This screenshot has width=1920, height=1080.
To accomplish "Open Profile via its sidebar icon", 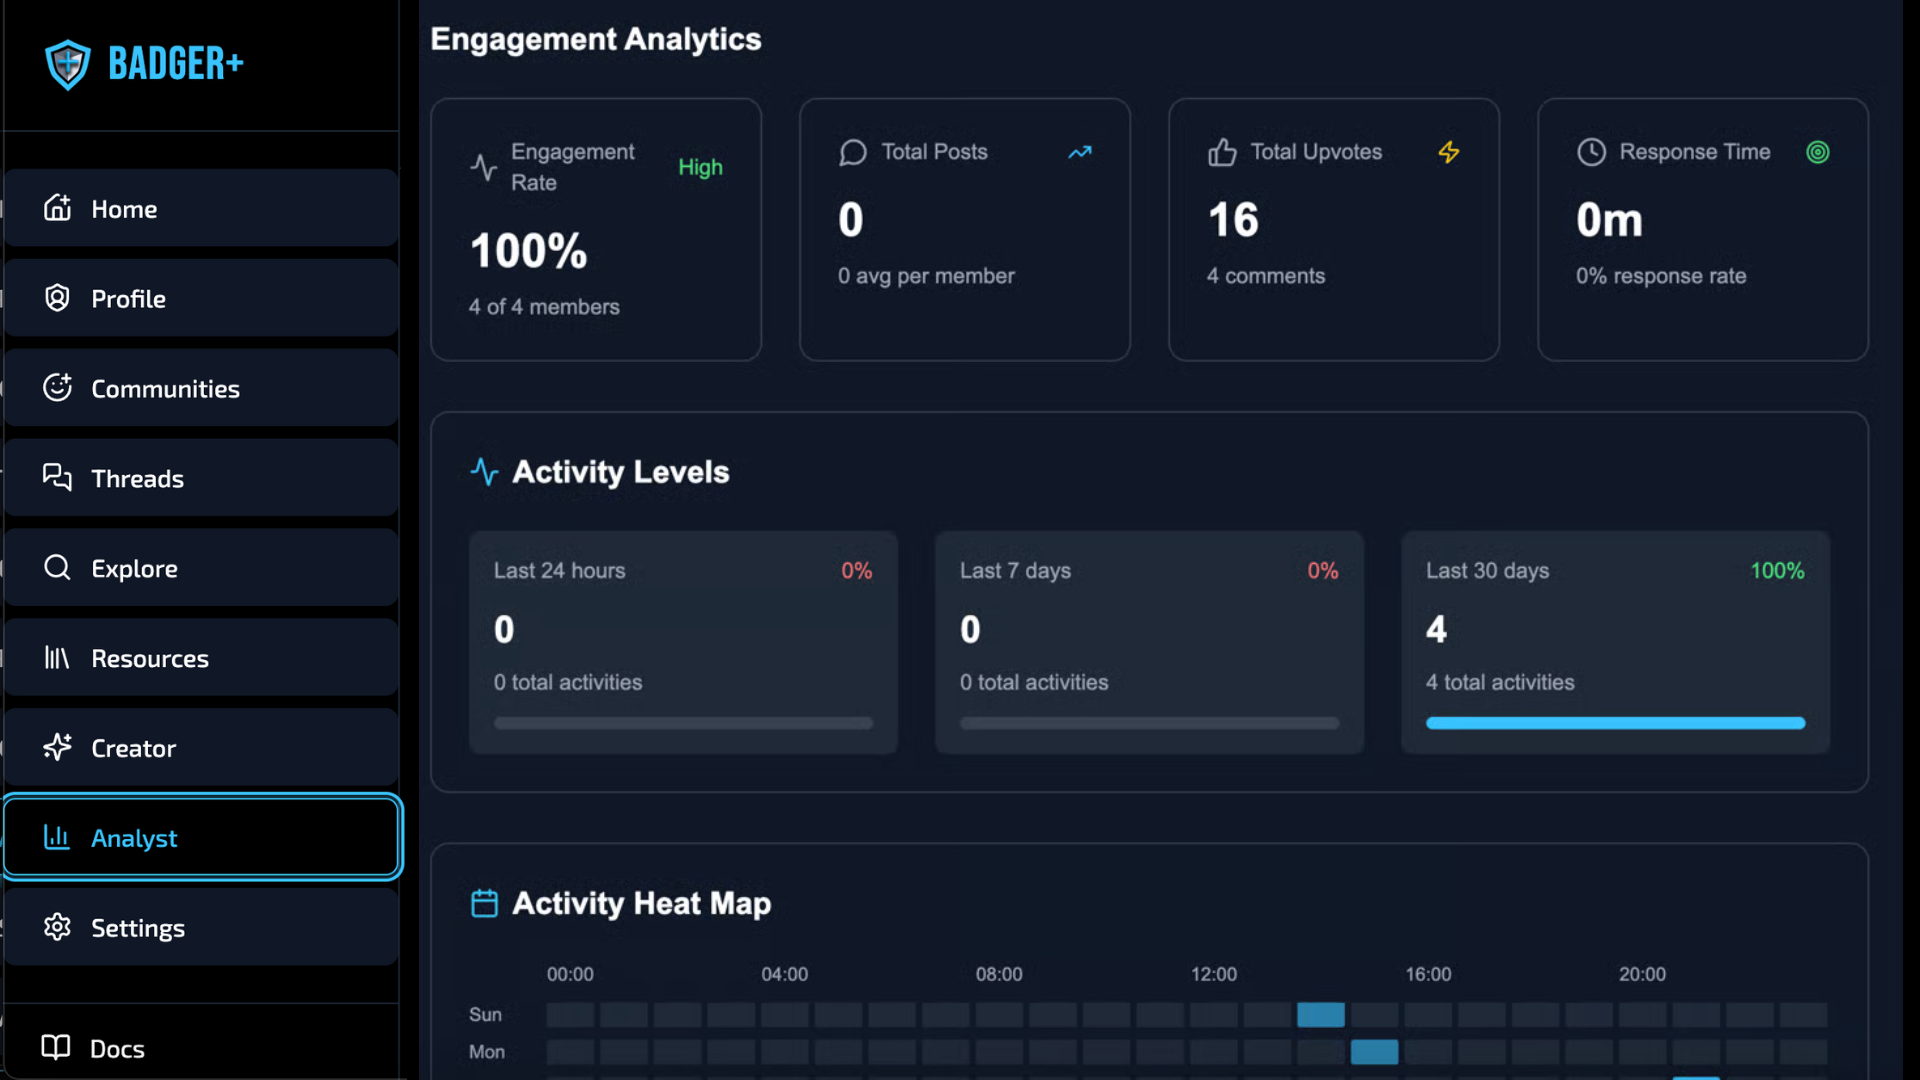I will [x=57, y=298].
